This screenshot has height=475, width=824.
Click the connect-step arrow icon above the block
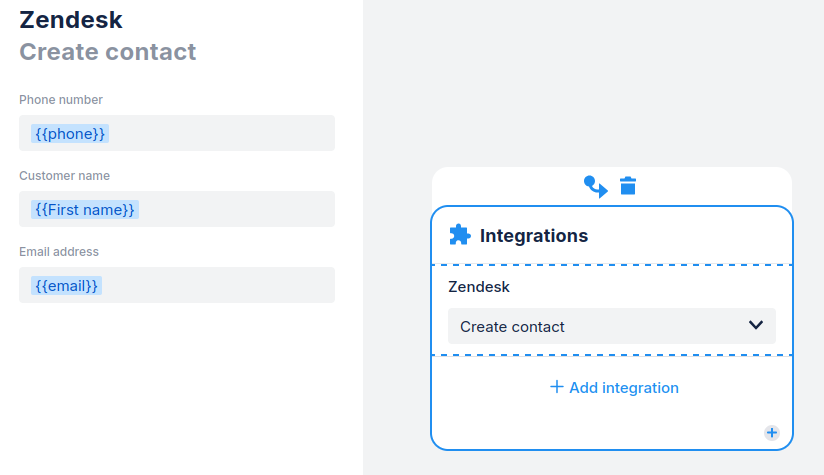coord(595,186)
